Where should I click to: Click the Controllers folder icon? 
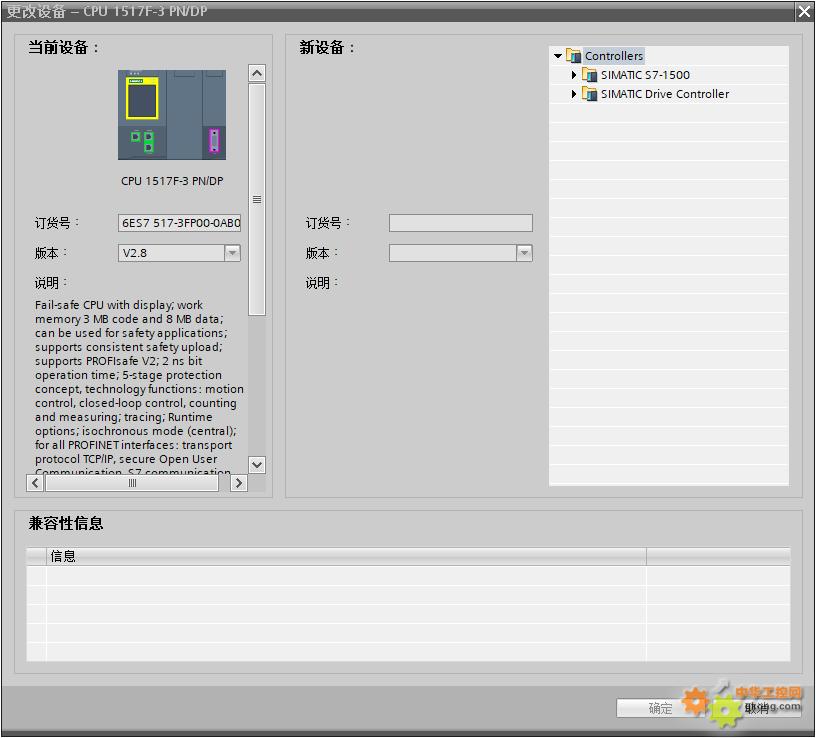pyautogui.click(x=574, y=56)
